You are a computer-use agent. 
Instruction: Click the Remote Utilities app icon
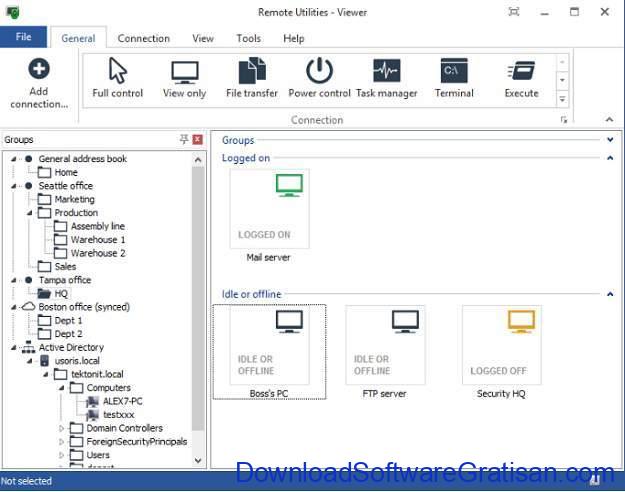13,12
